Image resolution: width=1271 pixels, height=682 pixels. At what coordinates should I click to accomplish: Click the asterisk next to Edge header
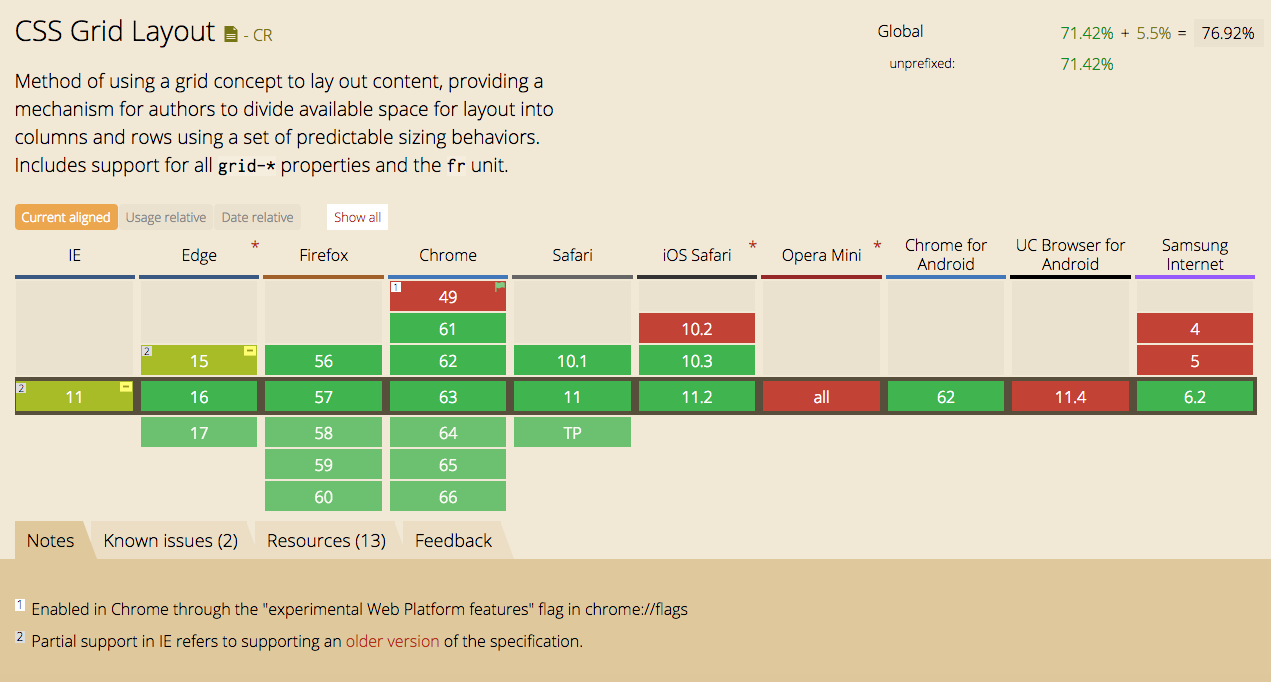coord(255,246)
